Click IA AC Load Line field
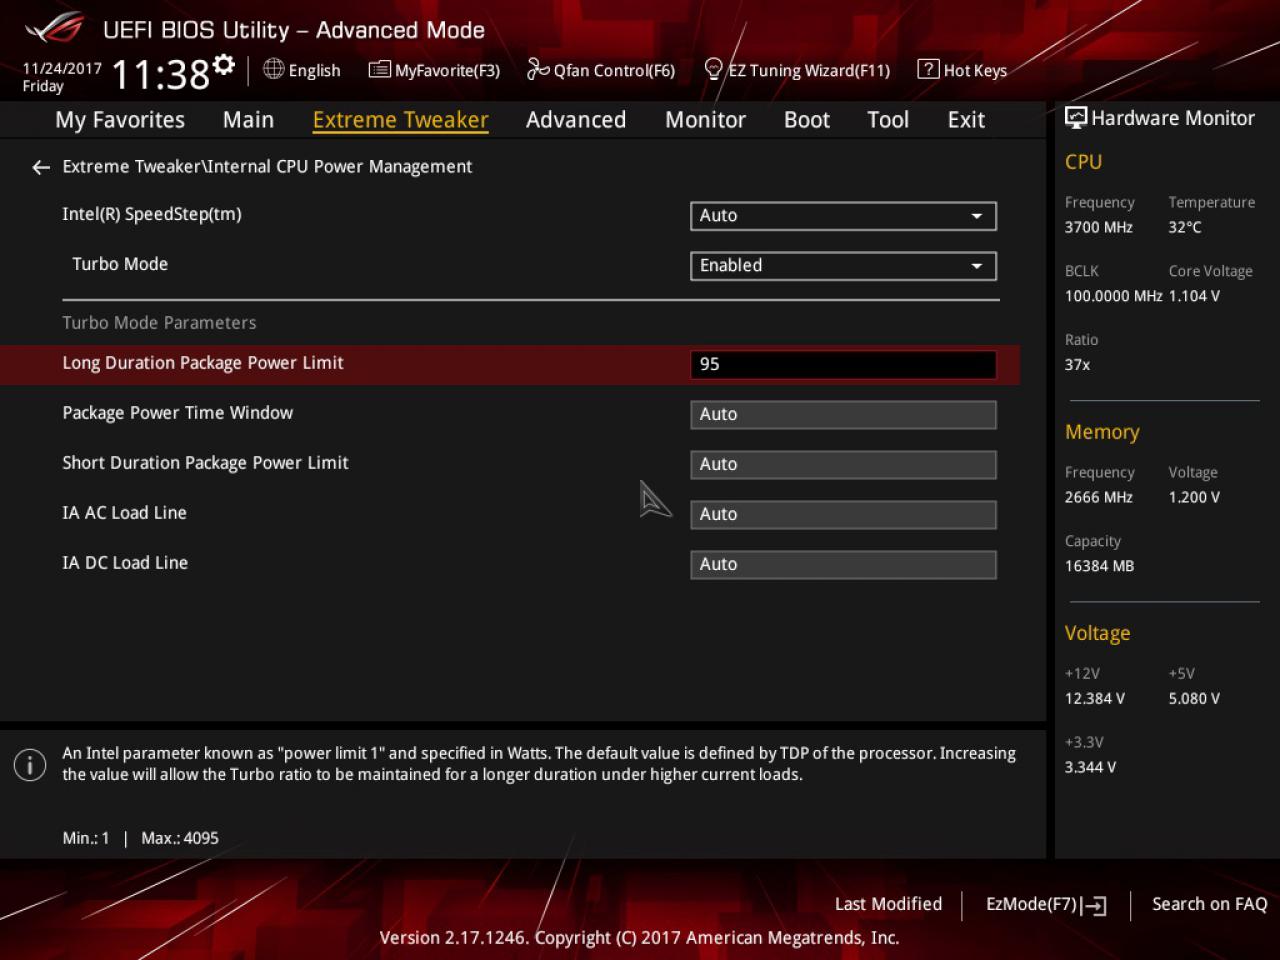Image resolution: width=1280 pixels, height=960 pixels. tap(843, 514)
